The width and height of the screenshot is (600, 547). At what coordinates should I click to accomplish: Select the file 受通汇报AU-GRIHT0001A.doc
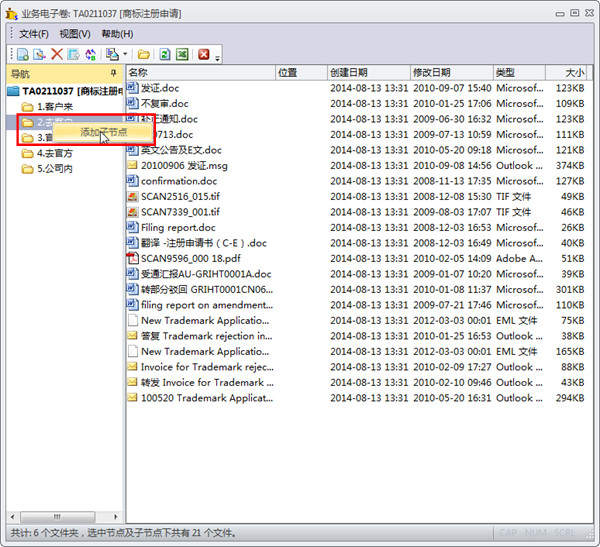pyautogui.click(x=206, y=274)
